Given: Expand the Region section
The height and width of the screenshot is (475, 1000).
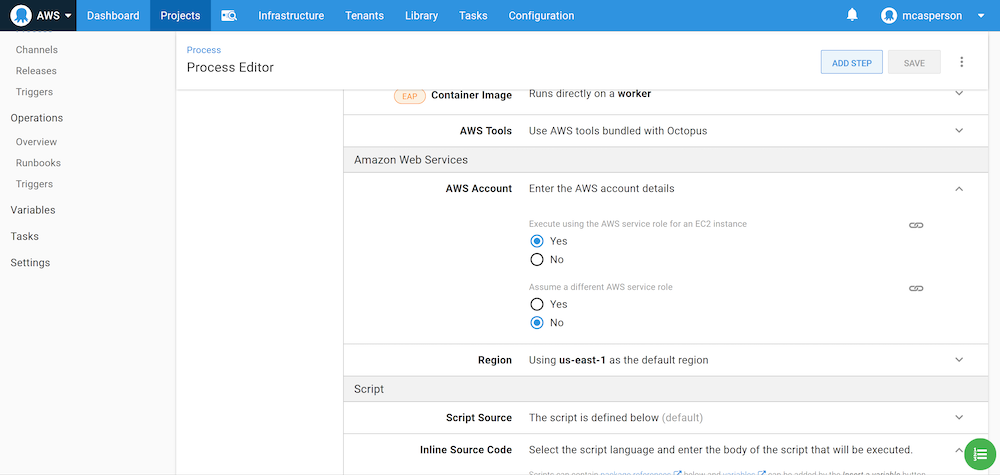Looking at the screenshot, I should pyautogui.click(x=959, y=360).
